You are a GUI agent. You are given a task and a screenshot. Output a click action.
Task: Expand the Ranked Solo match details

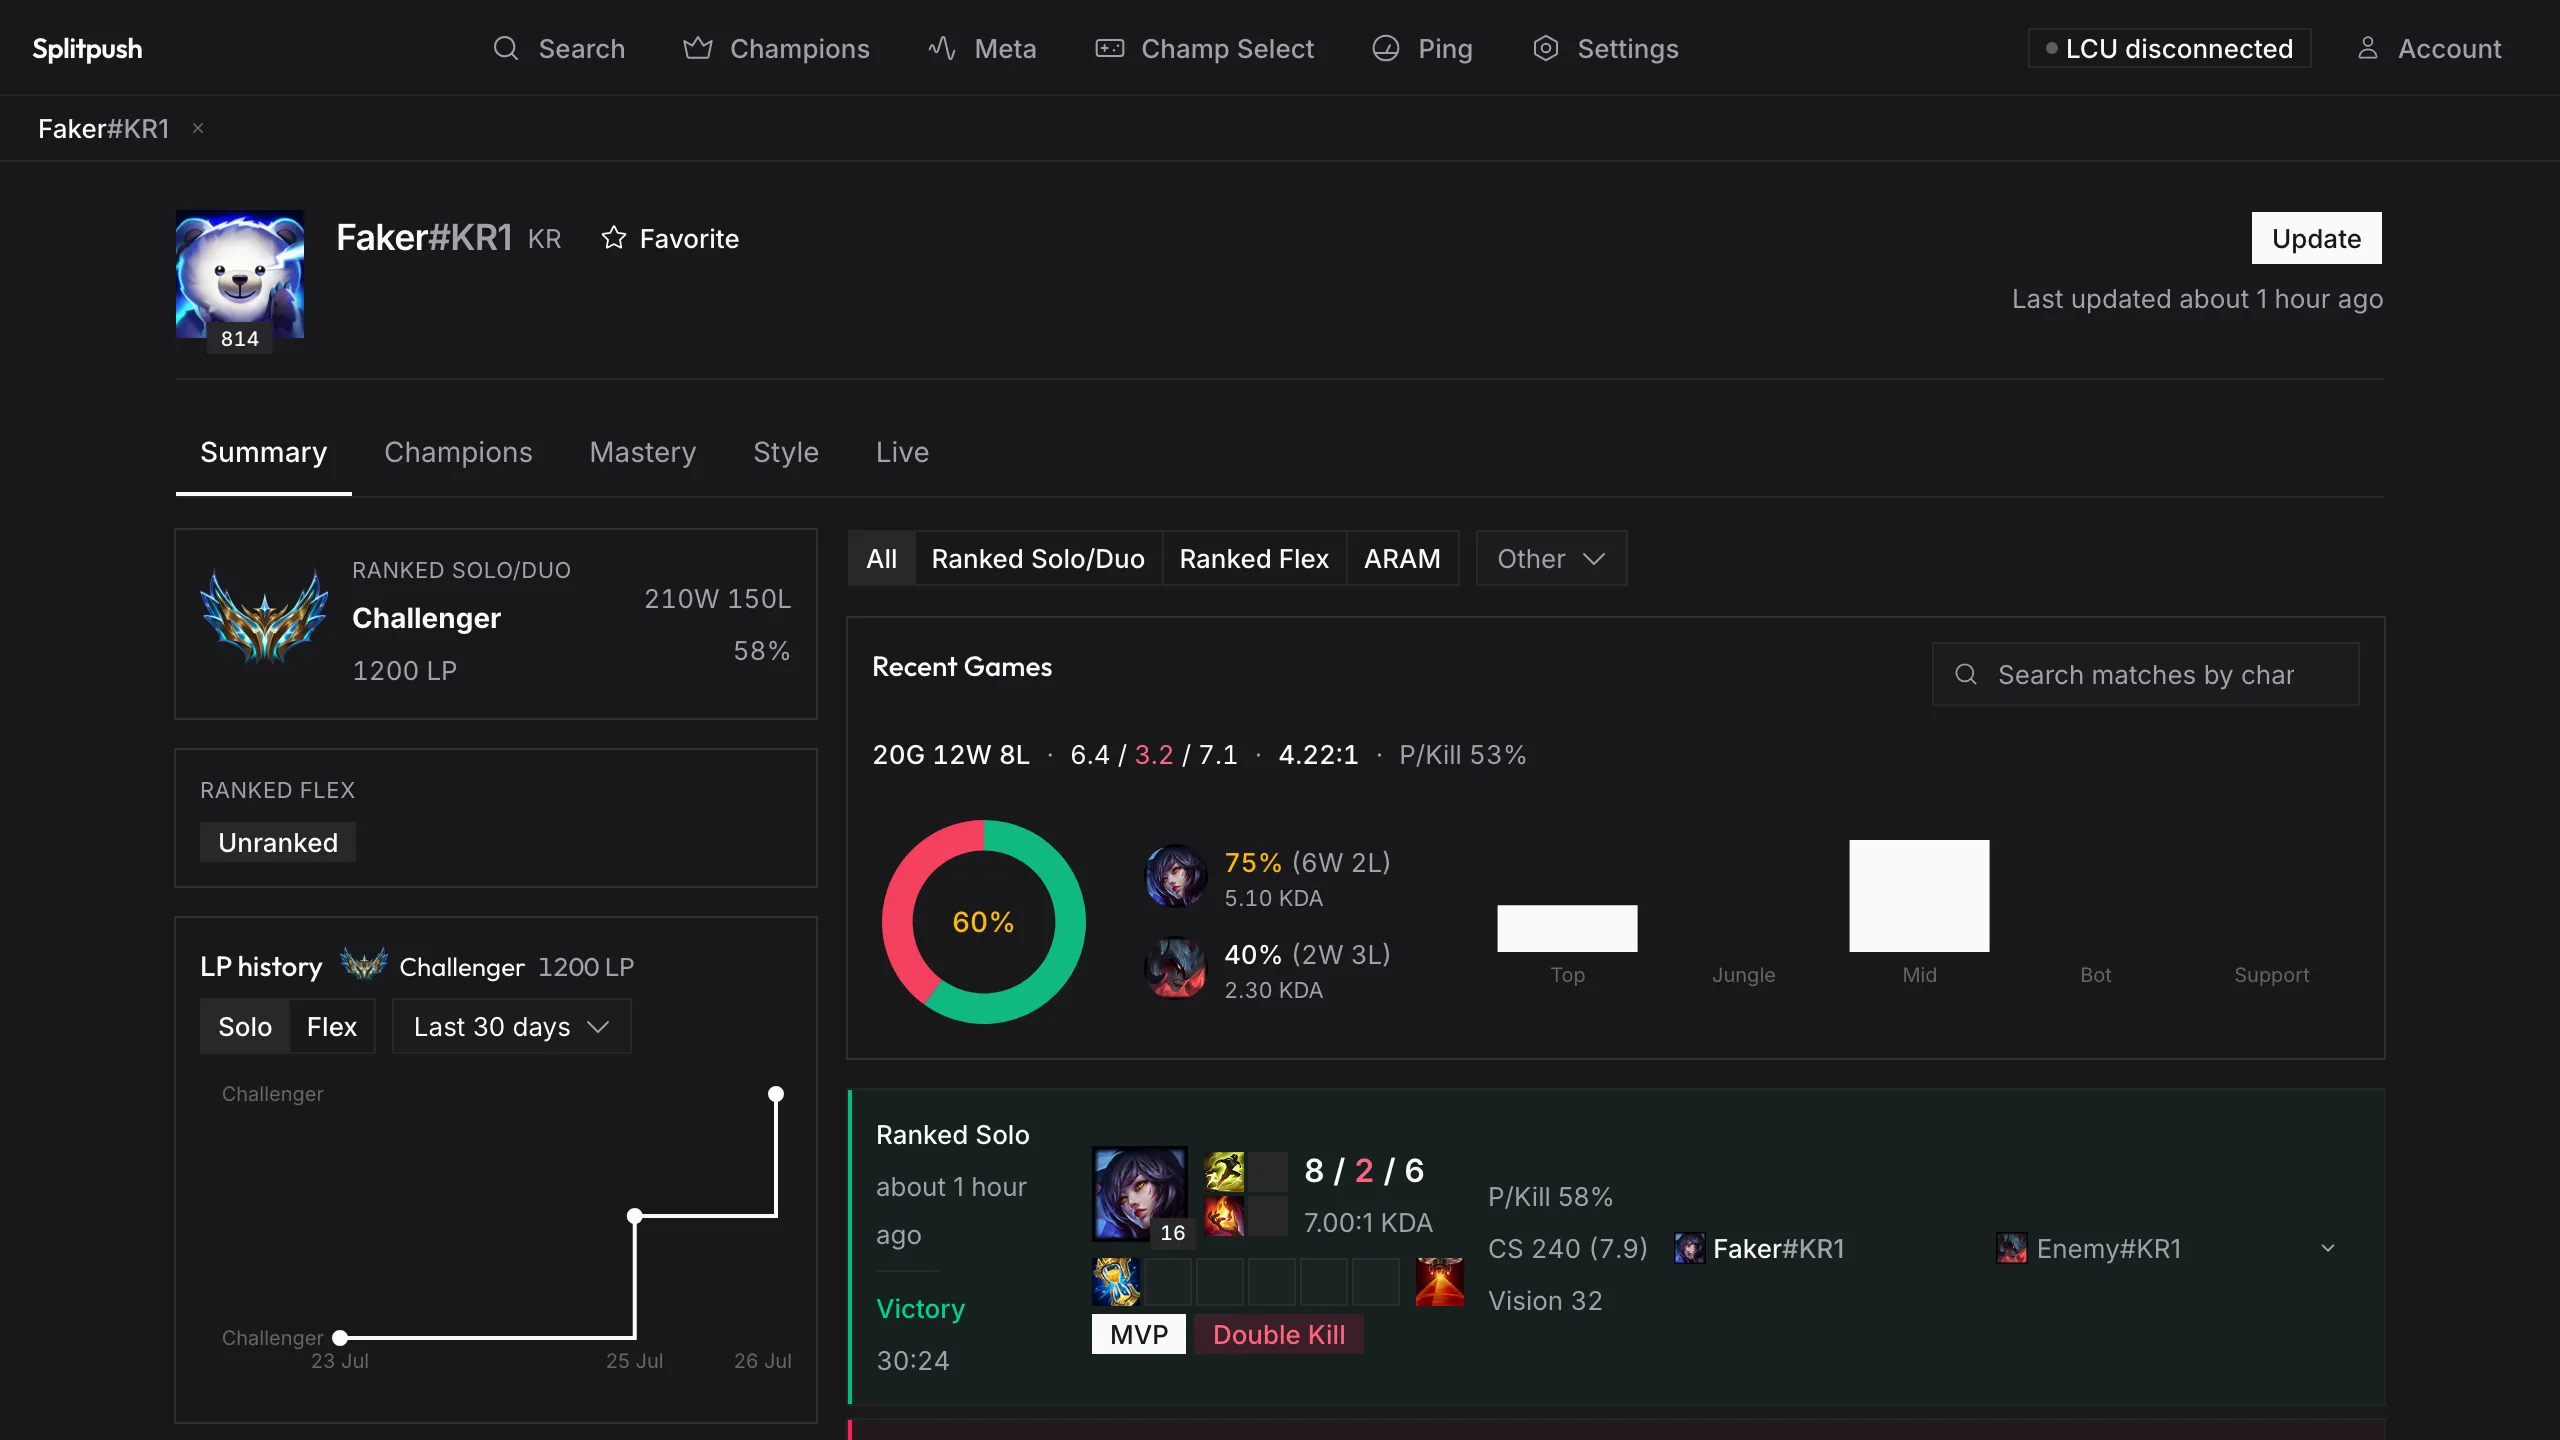[2328, 1248]
